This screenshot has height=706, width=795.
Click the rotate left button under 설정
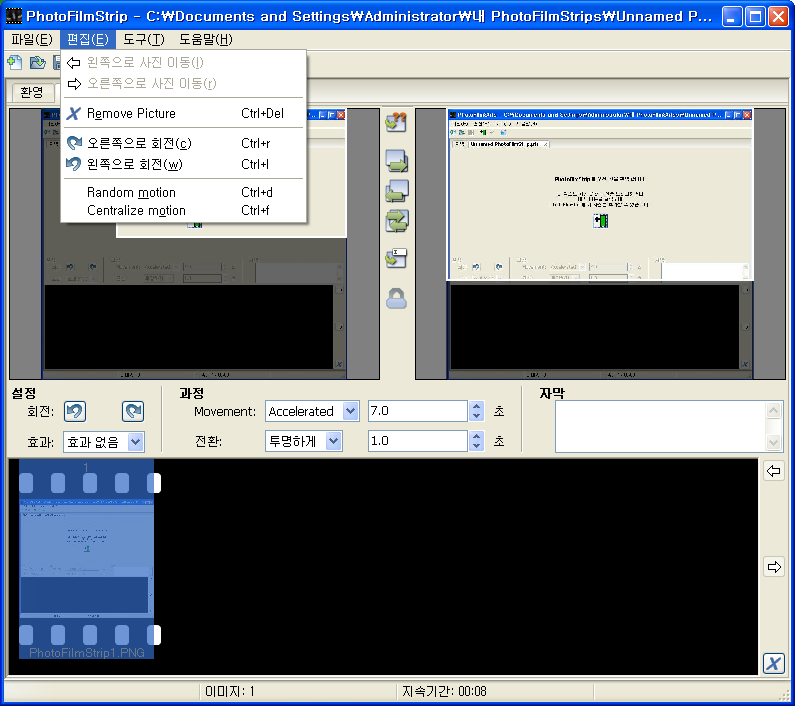pyautogui.click(x=74, y=411)
